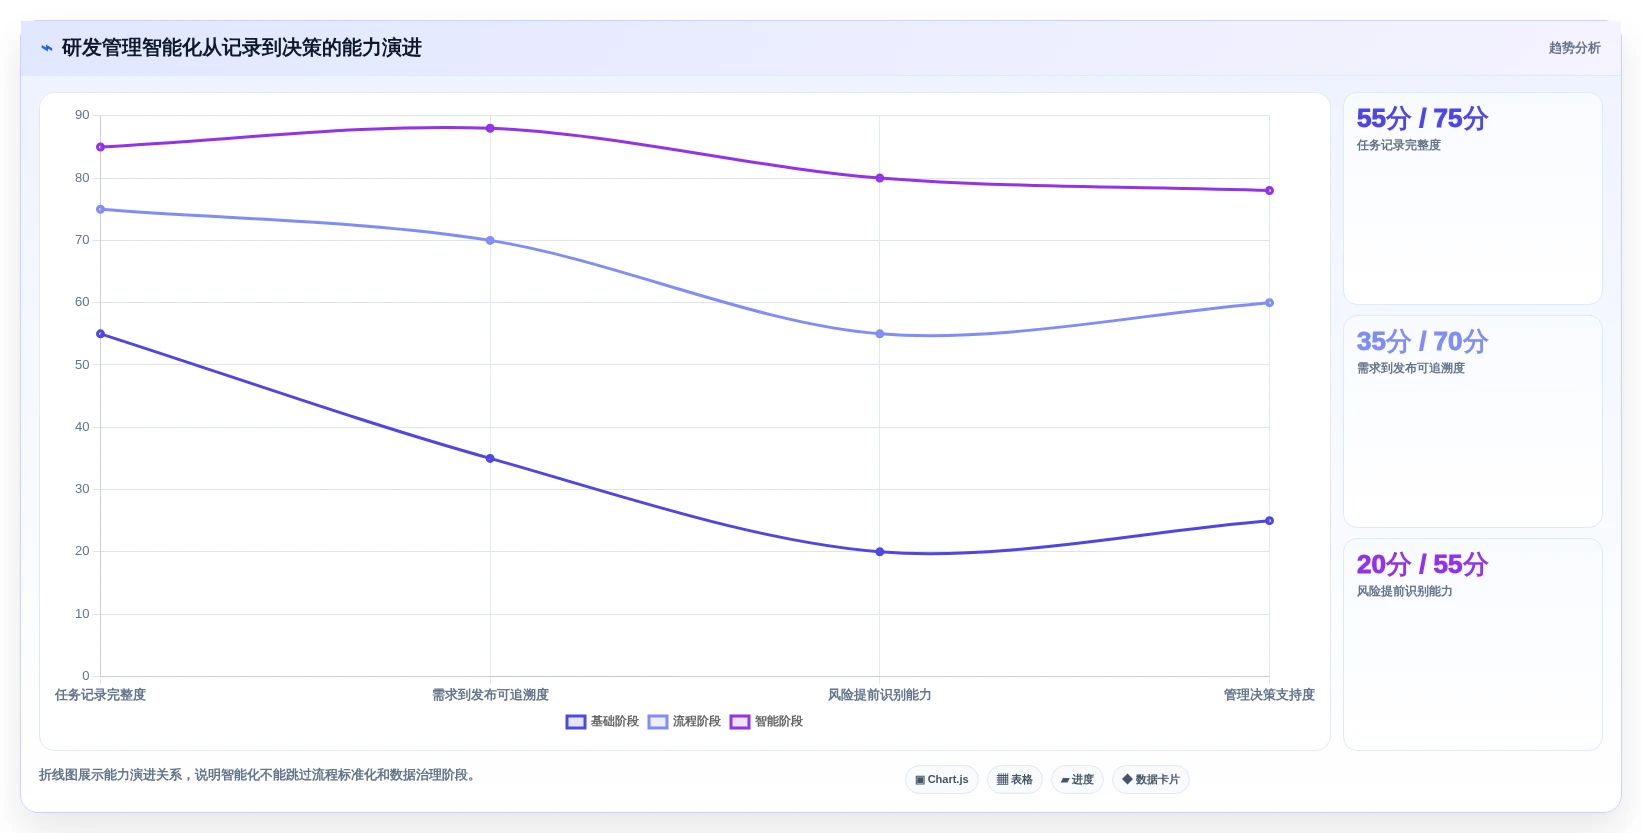Open the 35分 / 70分 需求到发布可追溯度 card

(x=1473, y=422)
